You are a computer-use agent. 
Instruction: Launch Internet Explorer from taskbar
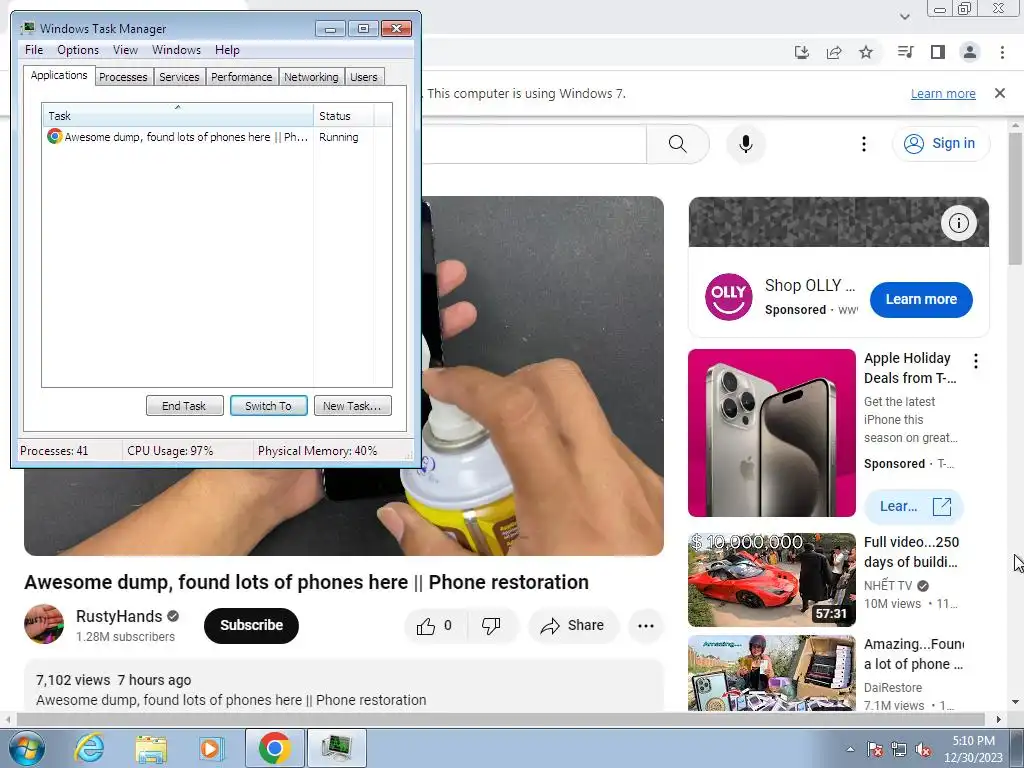pyautogui.click(x=89, y=748)
